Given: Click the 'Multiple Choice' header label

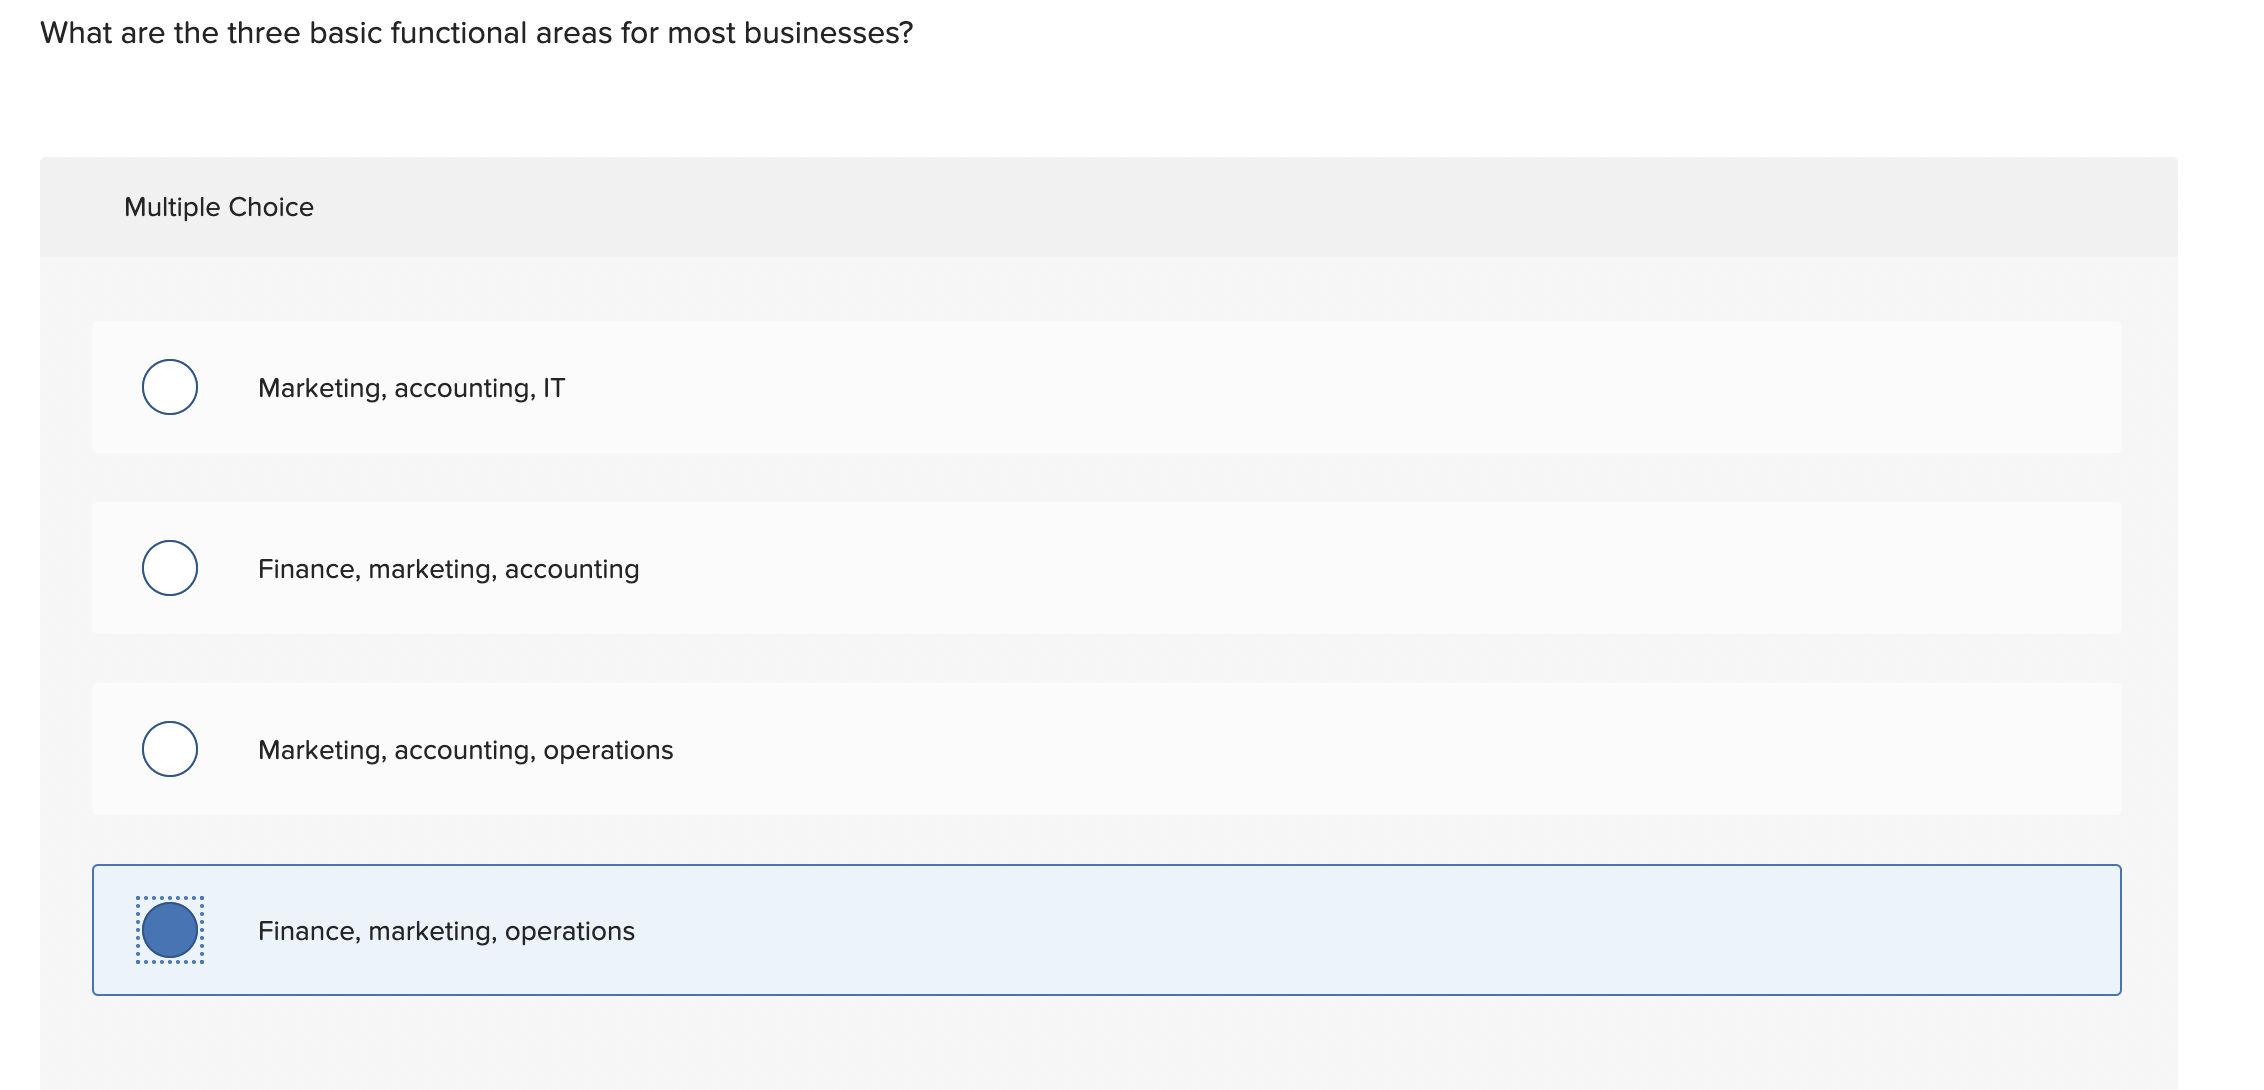Looking at the screenshot, I should point(219,207).
